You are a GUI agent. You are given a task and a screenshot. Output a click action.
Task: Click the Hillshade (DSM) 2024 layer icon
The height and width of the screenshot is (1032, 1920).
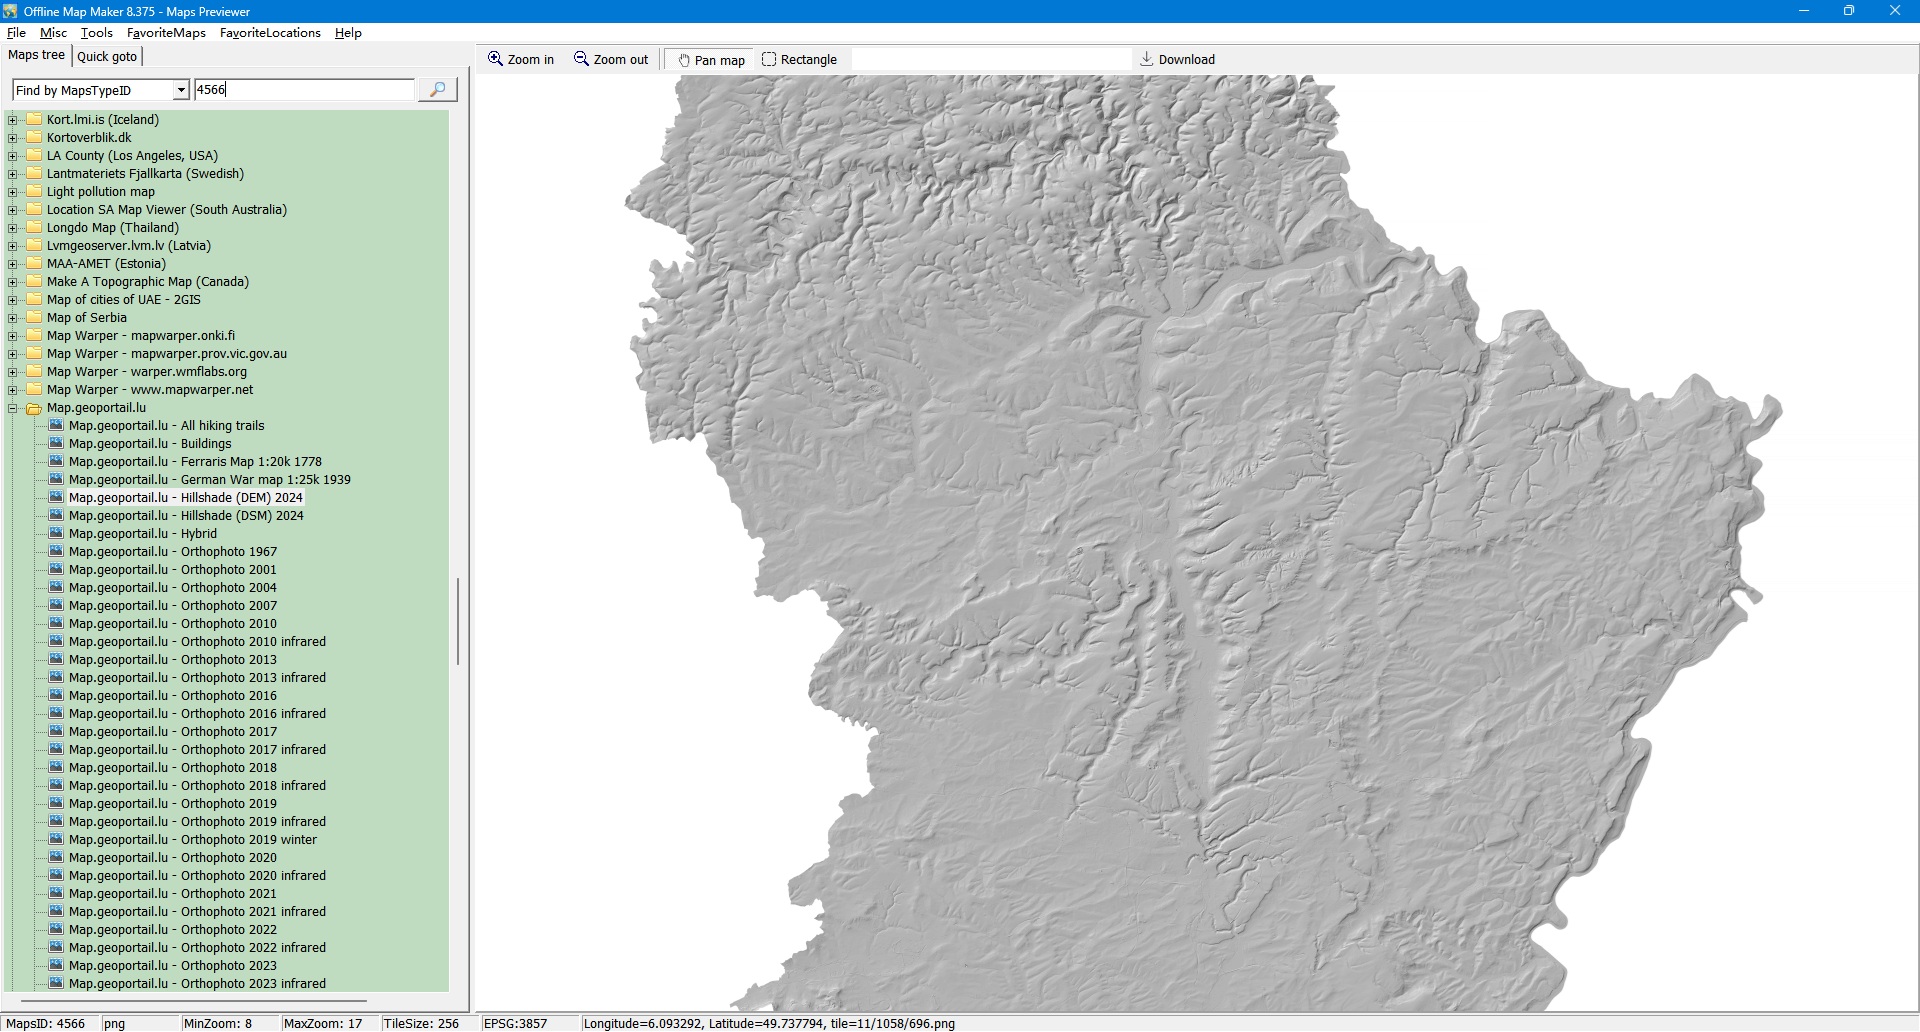pos(56,516)
